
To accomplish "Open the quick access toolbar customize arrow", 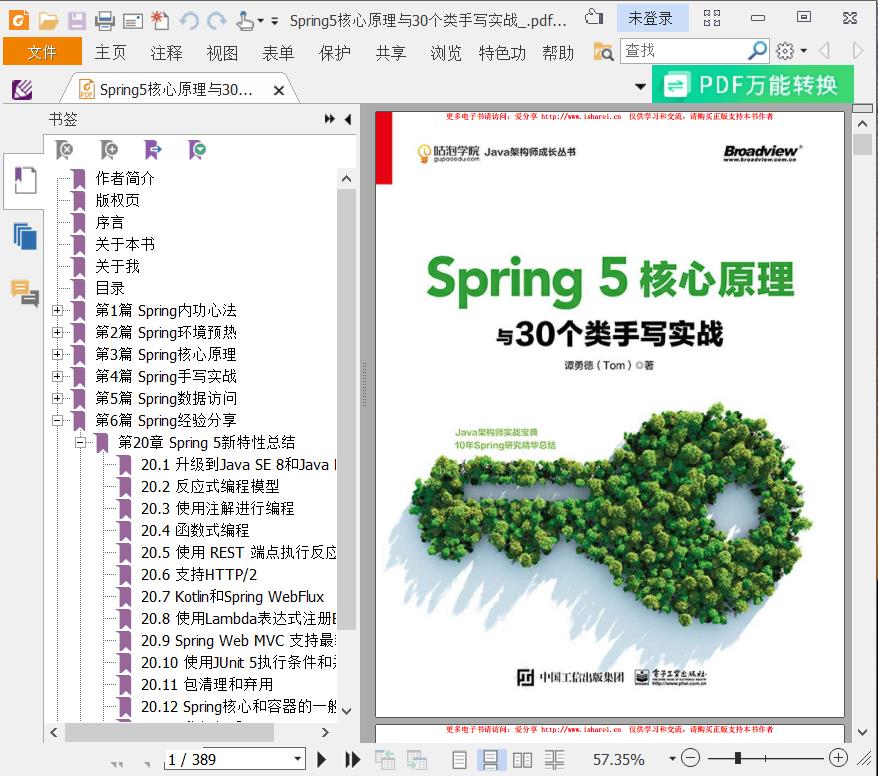I will 274,21.
